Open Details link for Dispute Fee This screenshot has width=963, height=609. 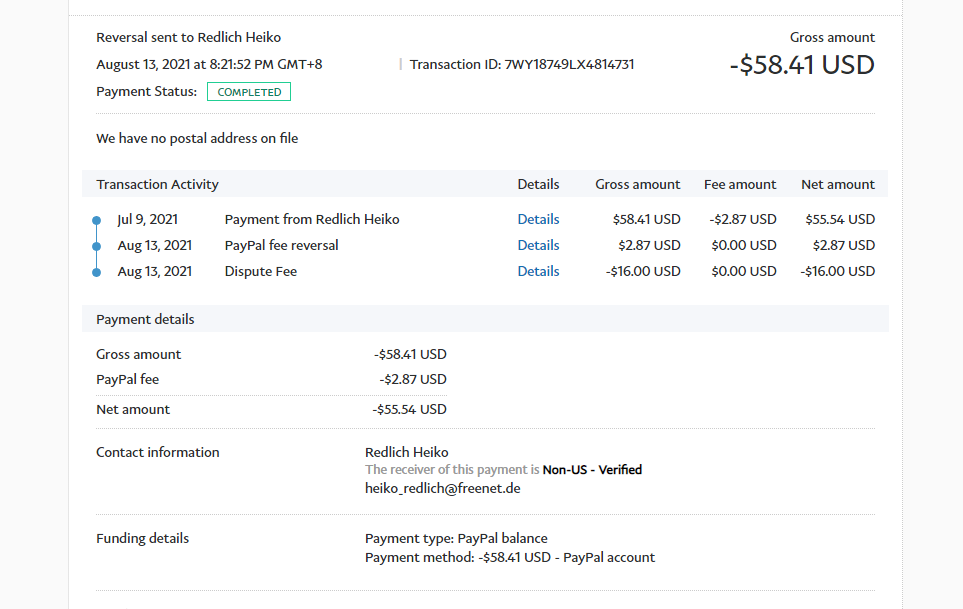tap(538, 271)
